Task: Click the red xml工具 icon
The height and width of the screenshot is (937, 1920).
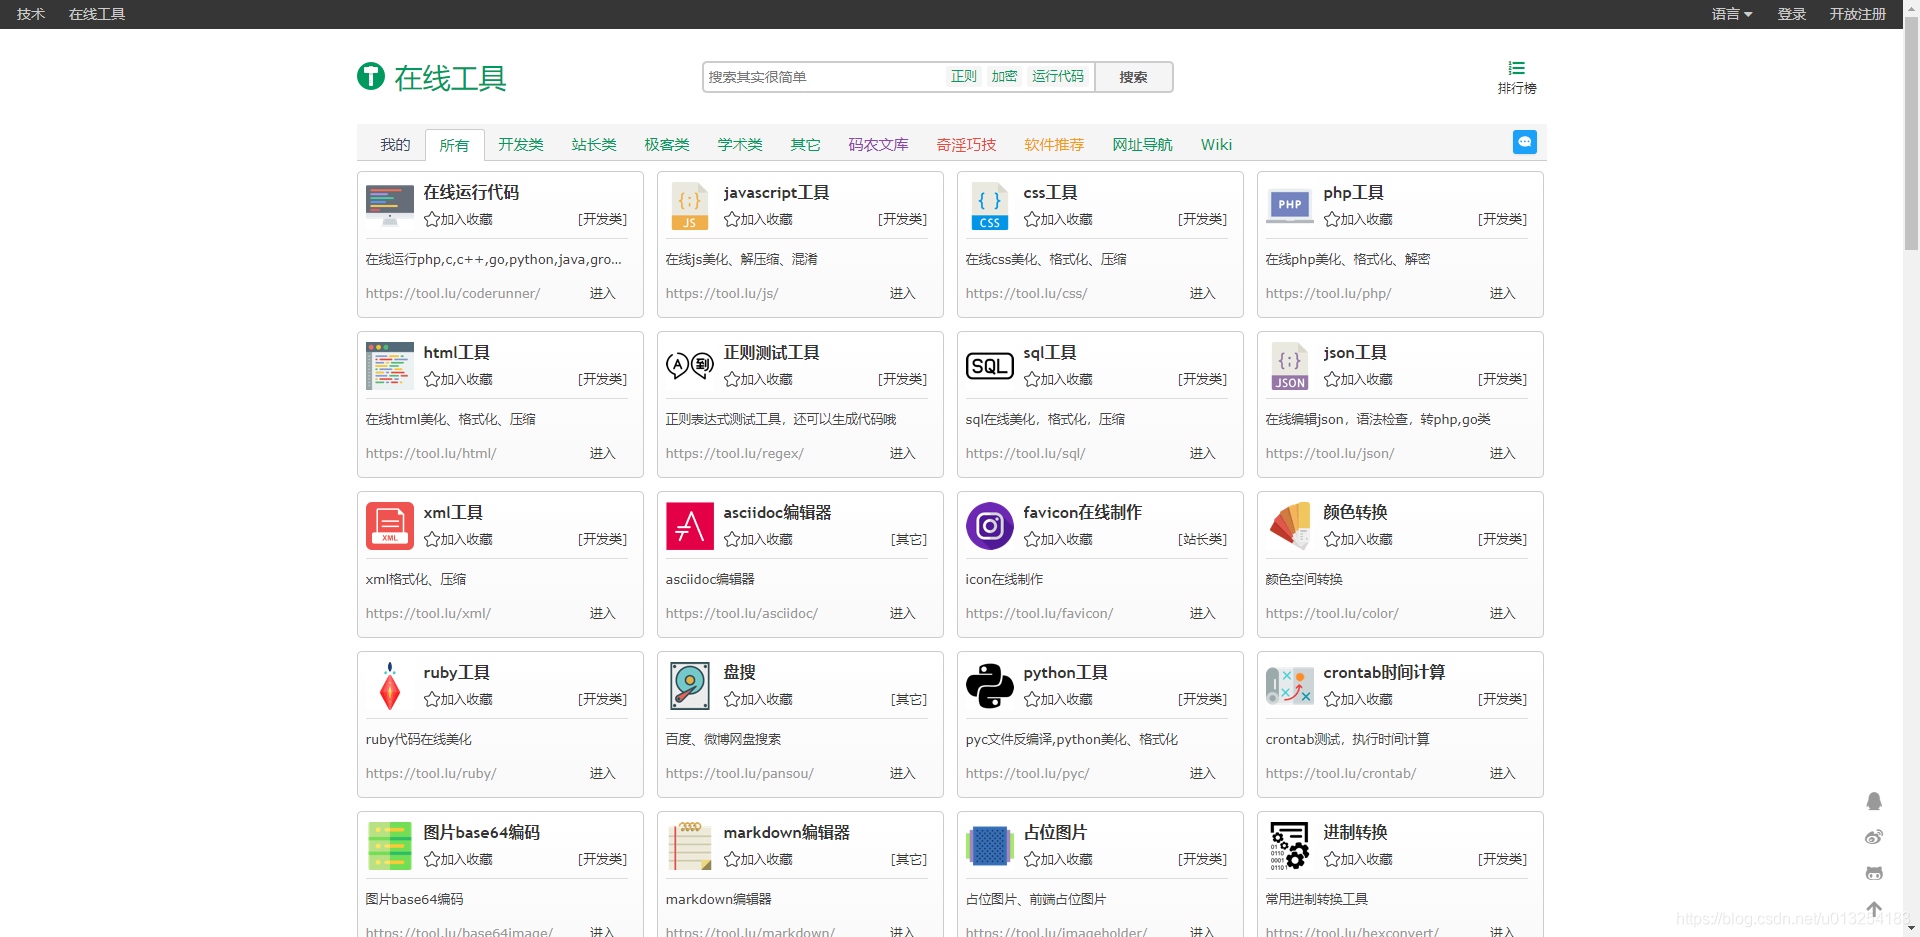Action: (390, 526)
